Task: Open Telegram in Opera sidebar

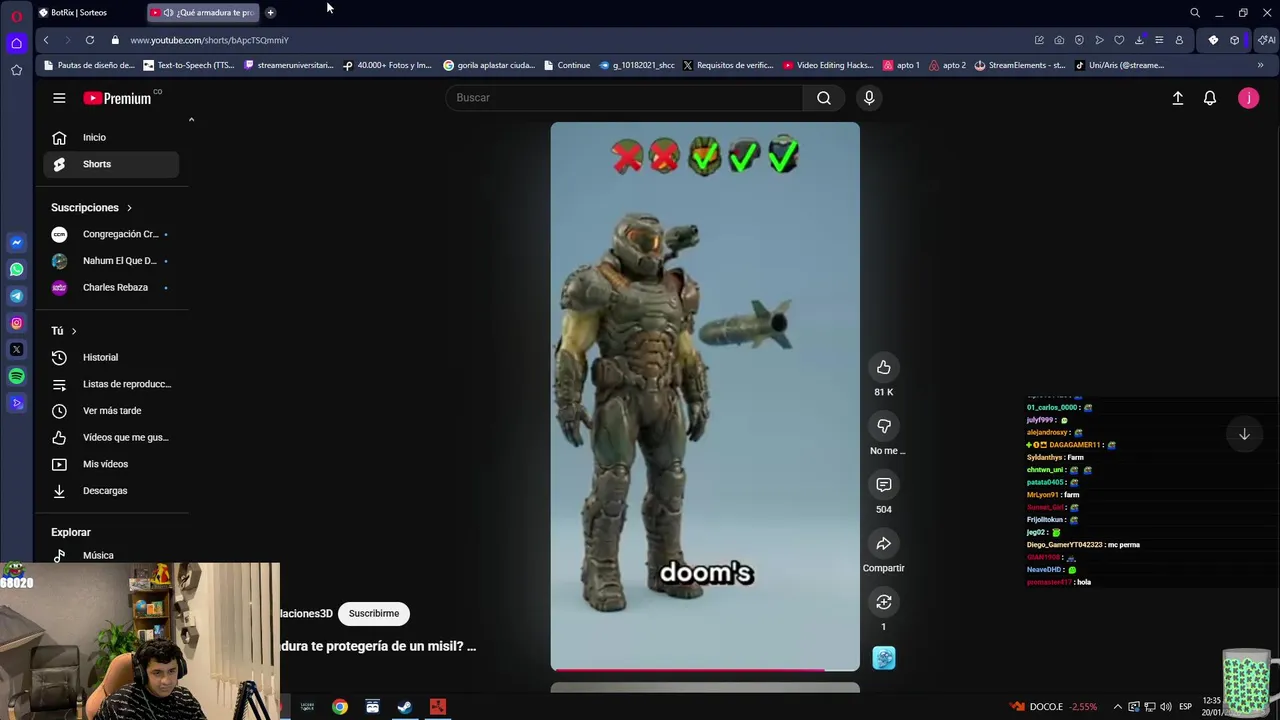Action: coord(16,296)
